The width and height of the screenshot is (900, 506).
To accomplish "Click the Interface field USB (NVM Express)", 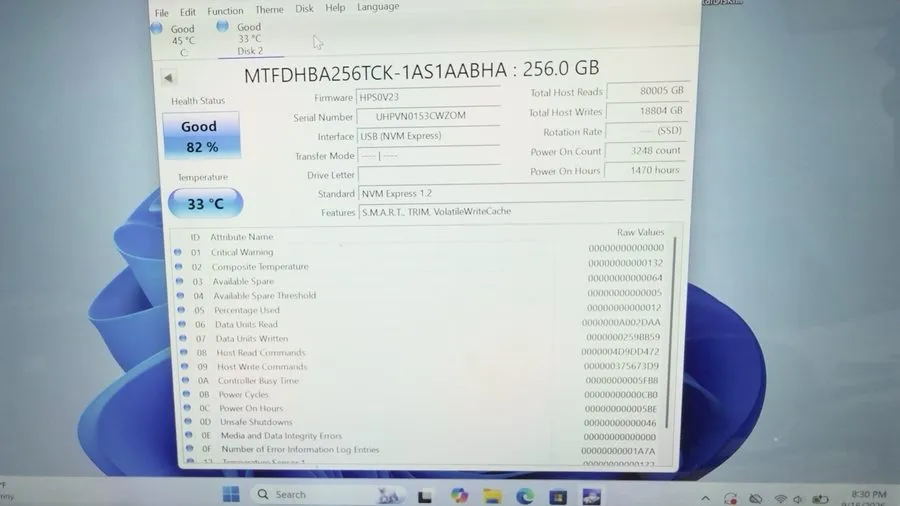I will pos(429,136).
